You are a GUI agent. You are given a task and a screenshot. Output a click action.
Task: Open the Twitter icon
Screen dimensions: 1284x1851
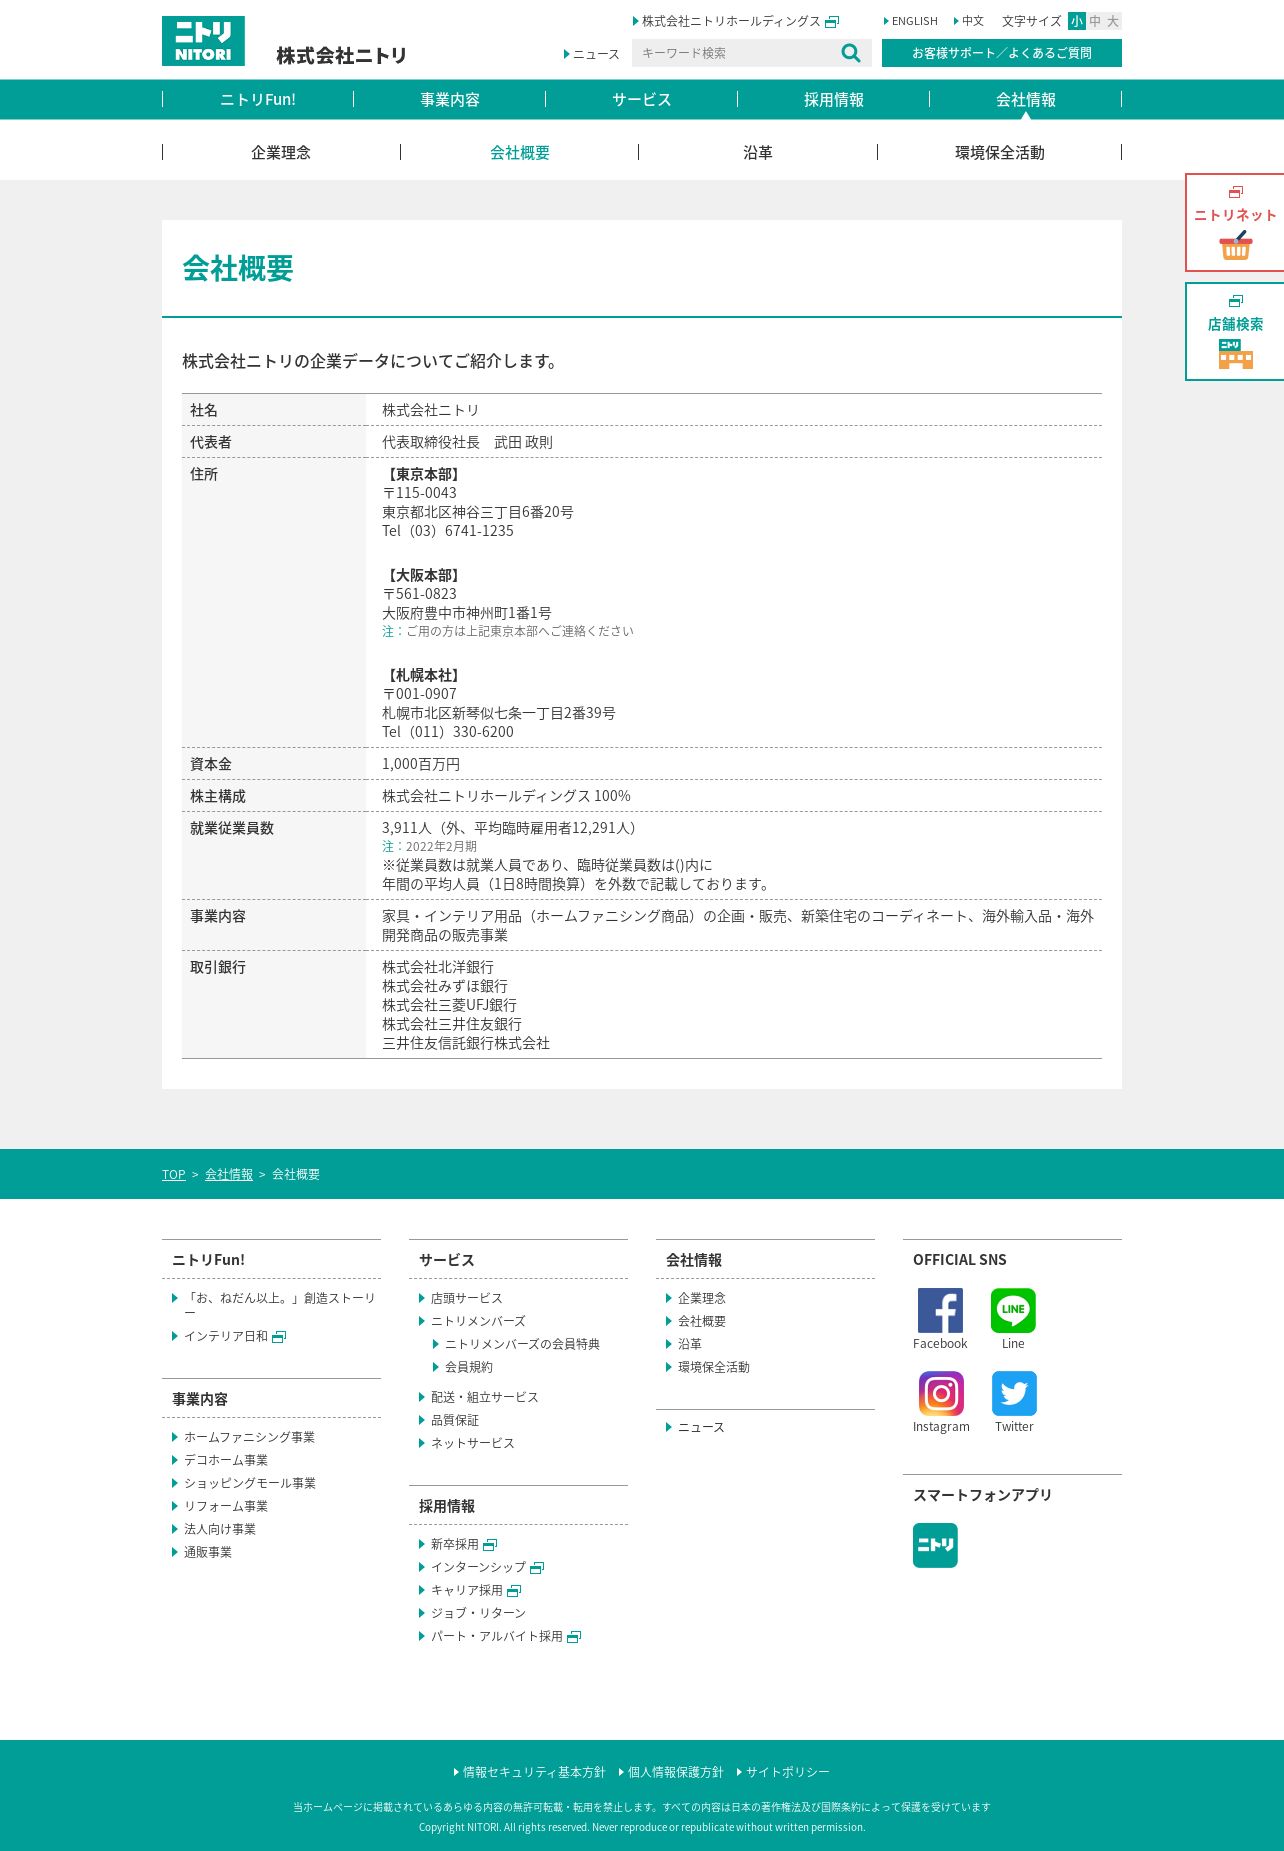(1014, 1393)
